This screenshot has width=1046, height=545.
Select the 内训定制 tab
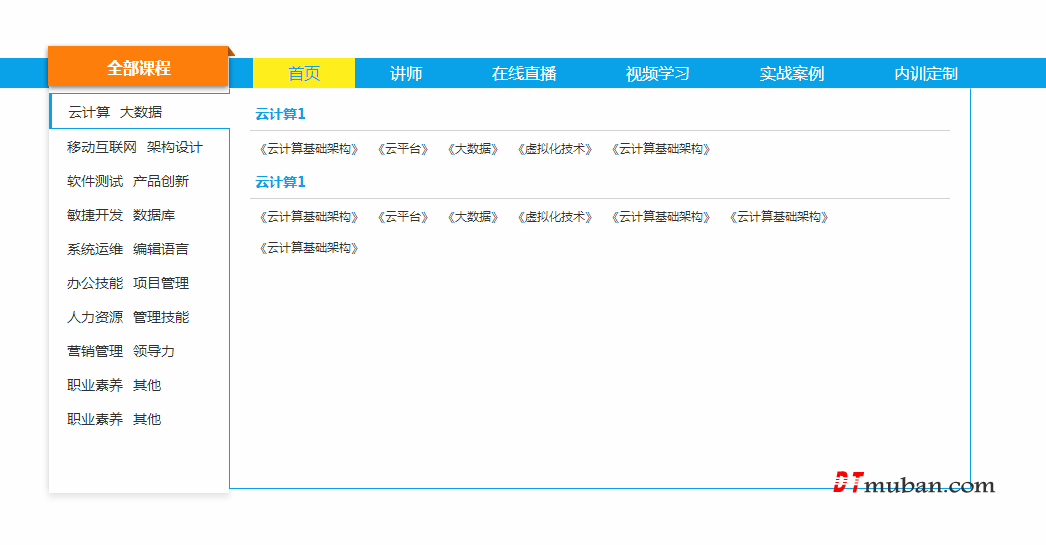[x=926, y=73]
